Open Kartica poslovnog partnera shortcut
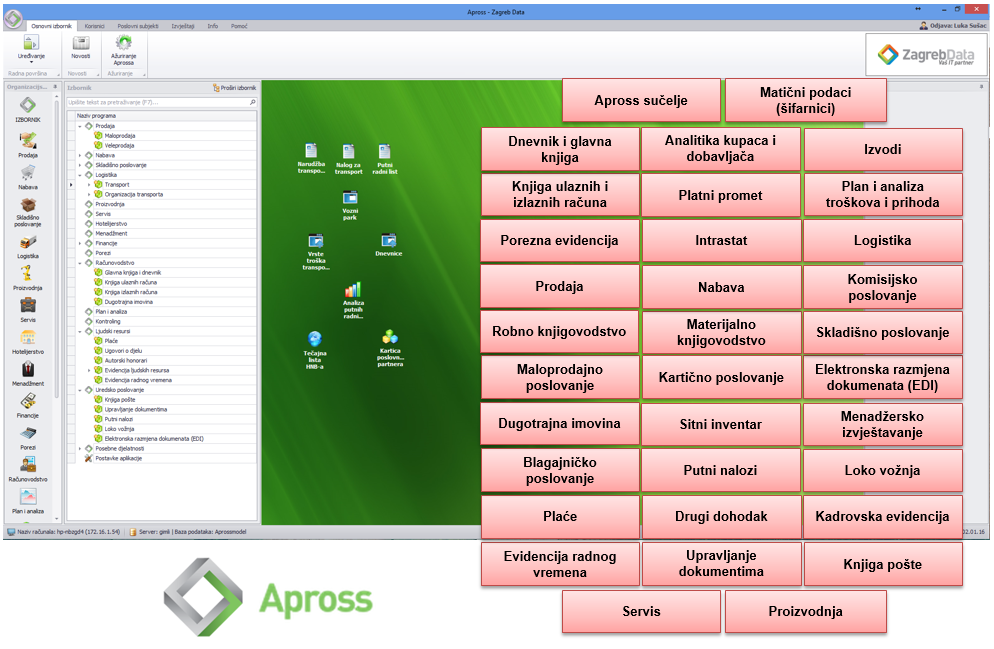Image resolution: width=994 pixels, height=649 pixels. tap(390, 349)
